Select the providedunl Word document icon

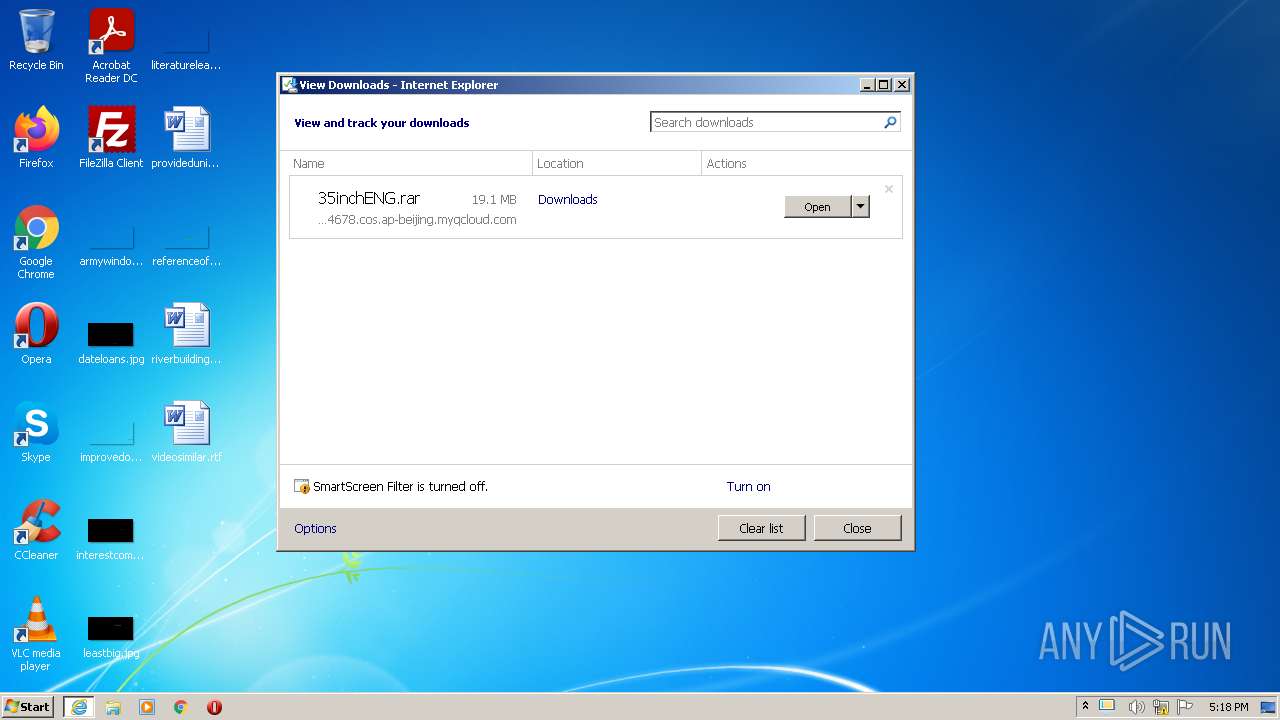tap(186, 138)
